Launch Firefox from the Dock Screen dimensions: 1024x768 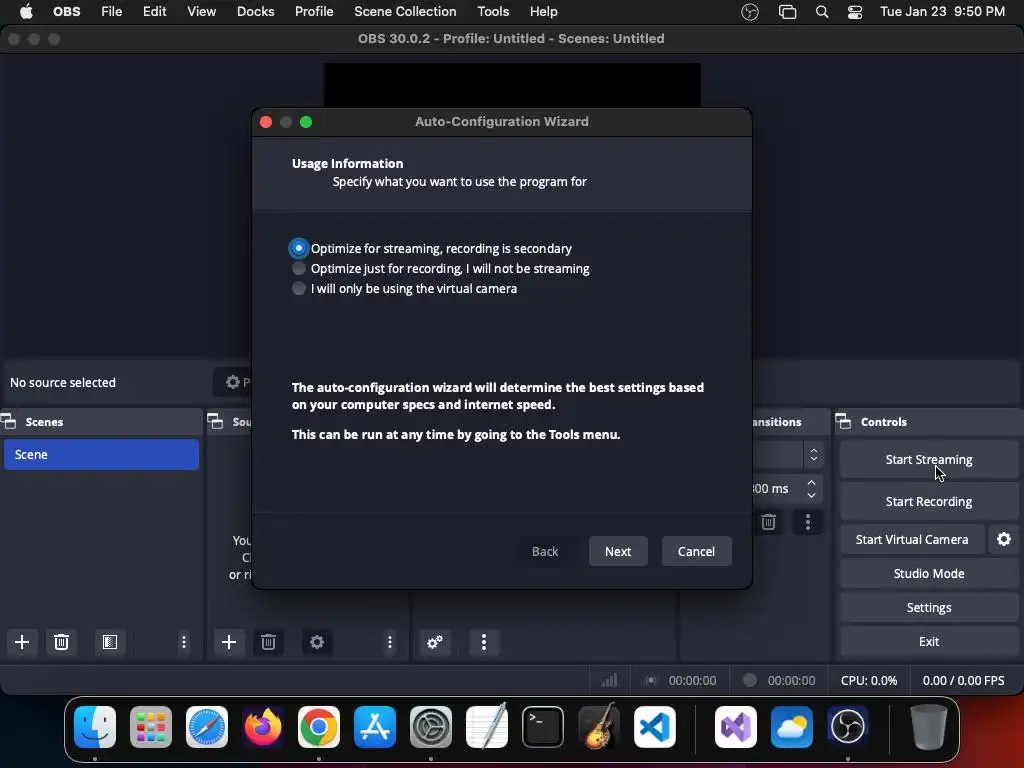point(263,727)
